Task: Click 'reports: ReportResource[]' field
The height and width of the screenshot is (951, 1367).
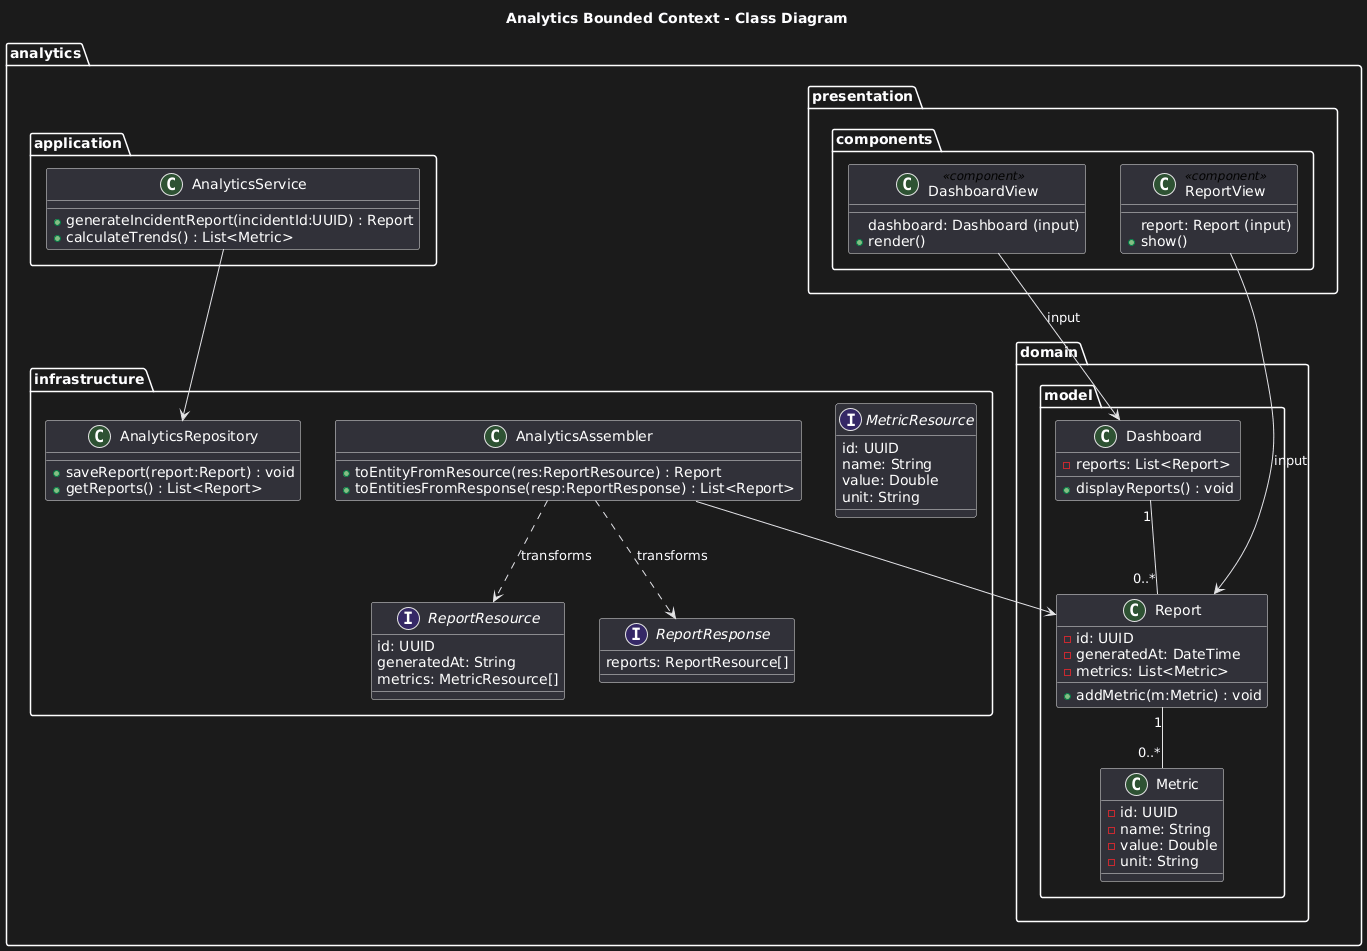Action: (696, 662)
